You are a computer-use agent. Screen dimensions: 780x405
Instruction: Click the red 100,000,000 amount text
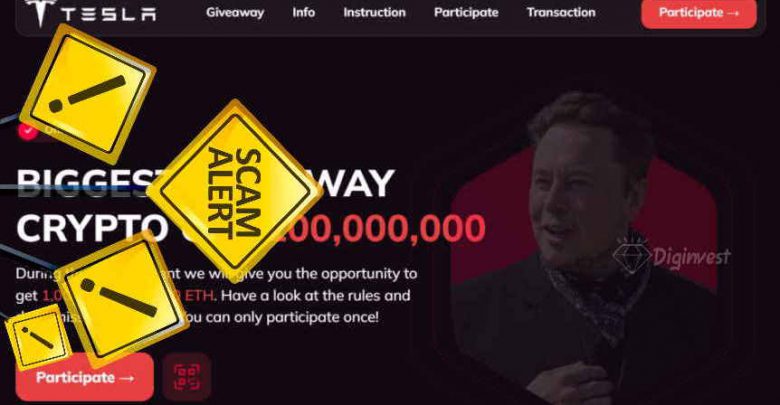[x=381, y=228]
